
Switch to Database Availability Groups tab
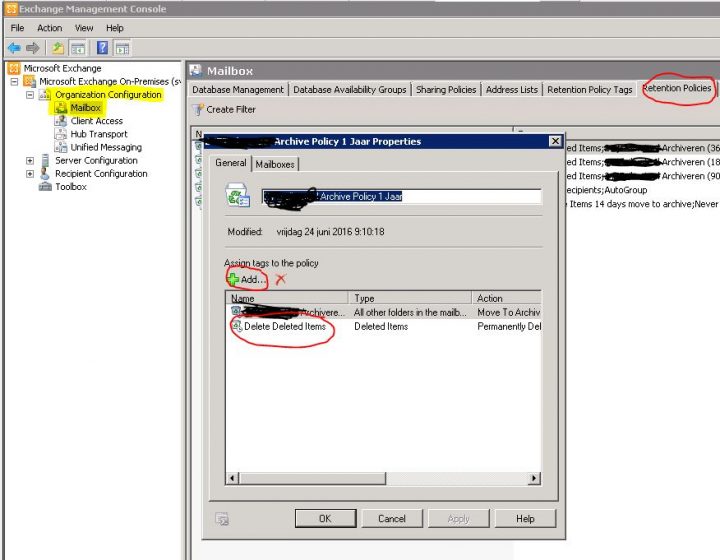(x=350, y=90)
